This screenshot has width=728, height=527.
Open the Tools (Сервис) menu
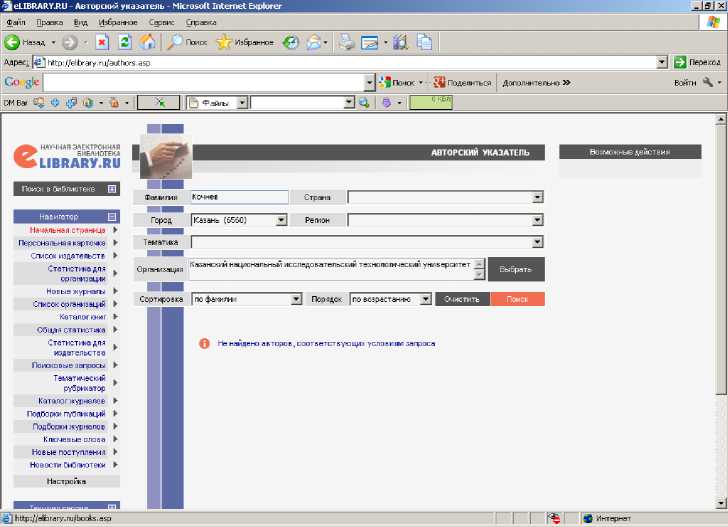coord(162,22)
